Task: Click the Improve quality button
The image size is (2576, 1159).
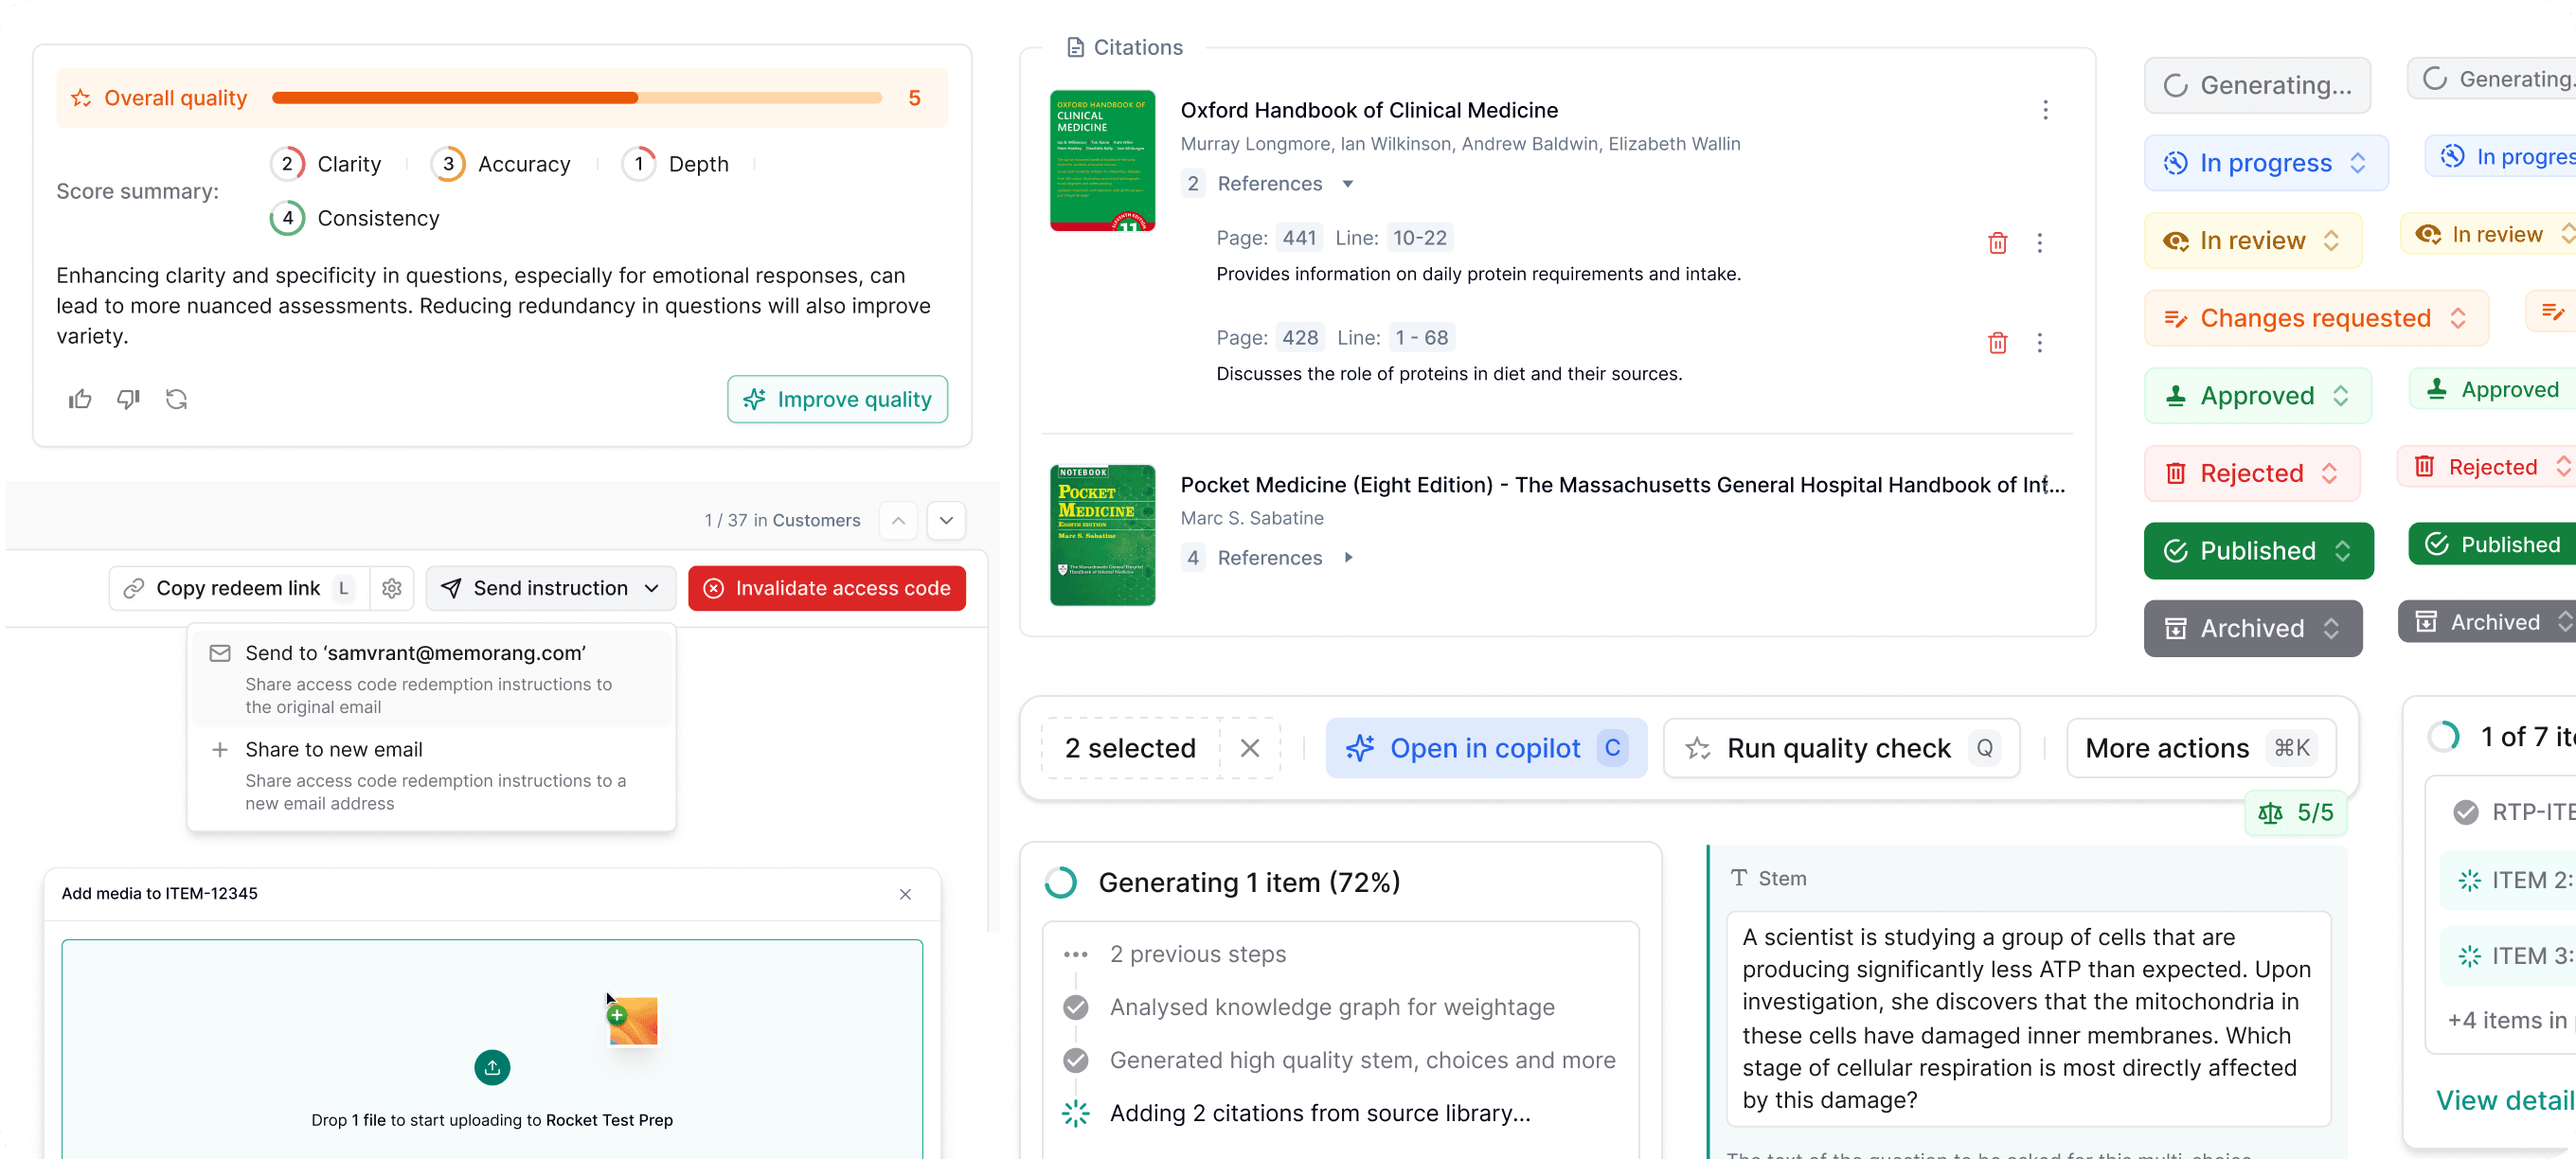Action: [837, 399]
